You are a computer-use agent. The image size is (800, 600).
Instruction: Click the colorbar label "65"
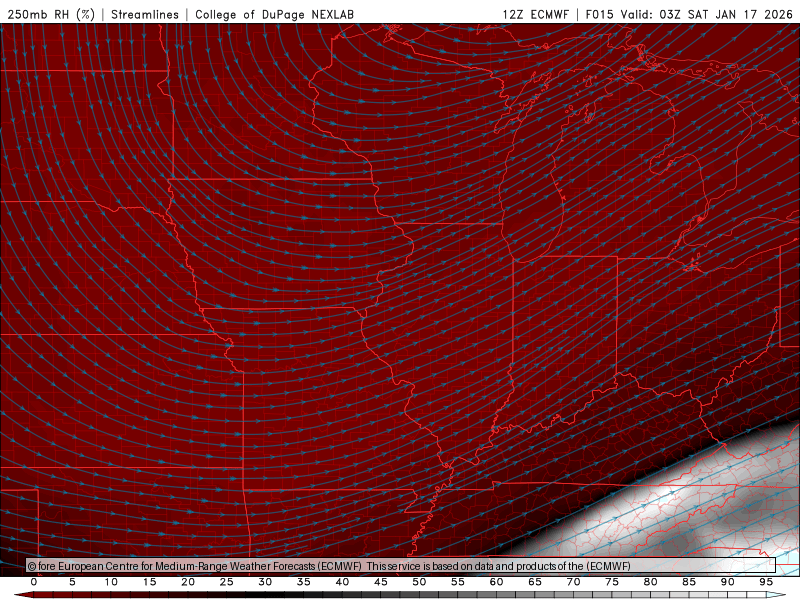[535, 582]
